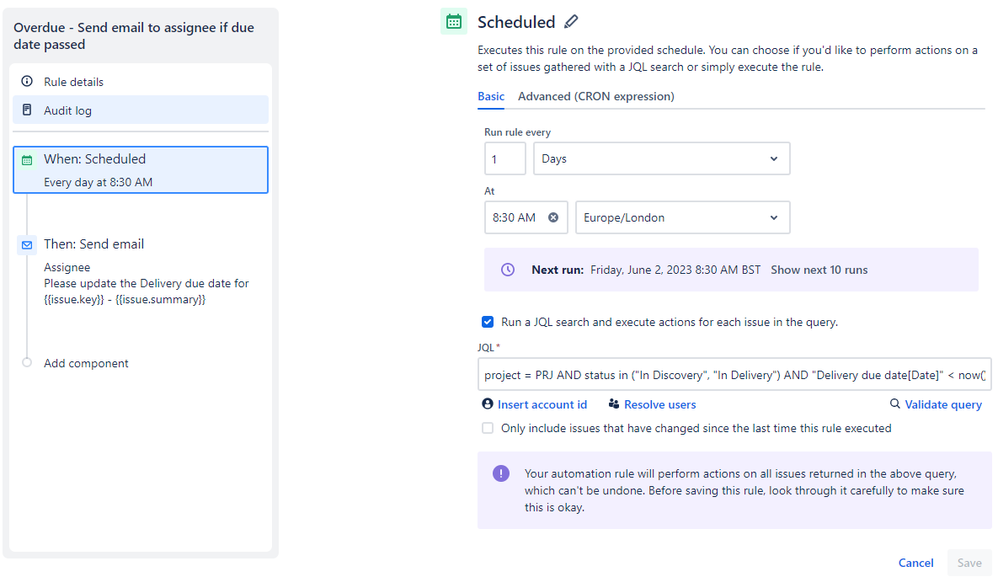Click the clock icon beside Next run

tap(508, 270)
